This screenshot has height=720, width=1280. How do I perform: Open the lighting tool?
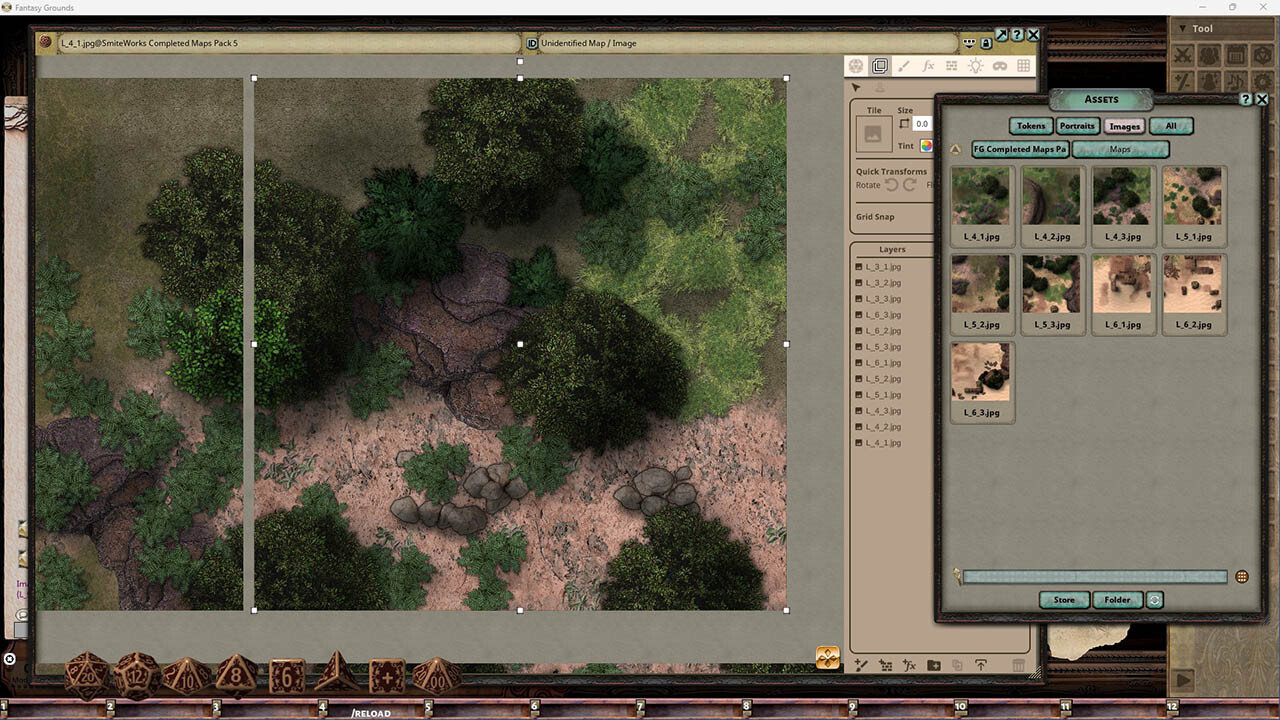(977, 66)
